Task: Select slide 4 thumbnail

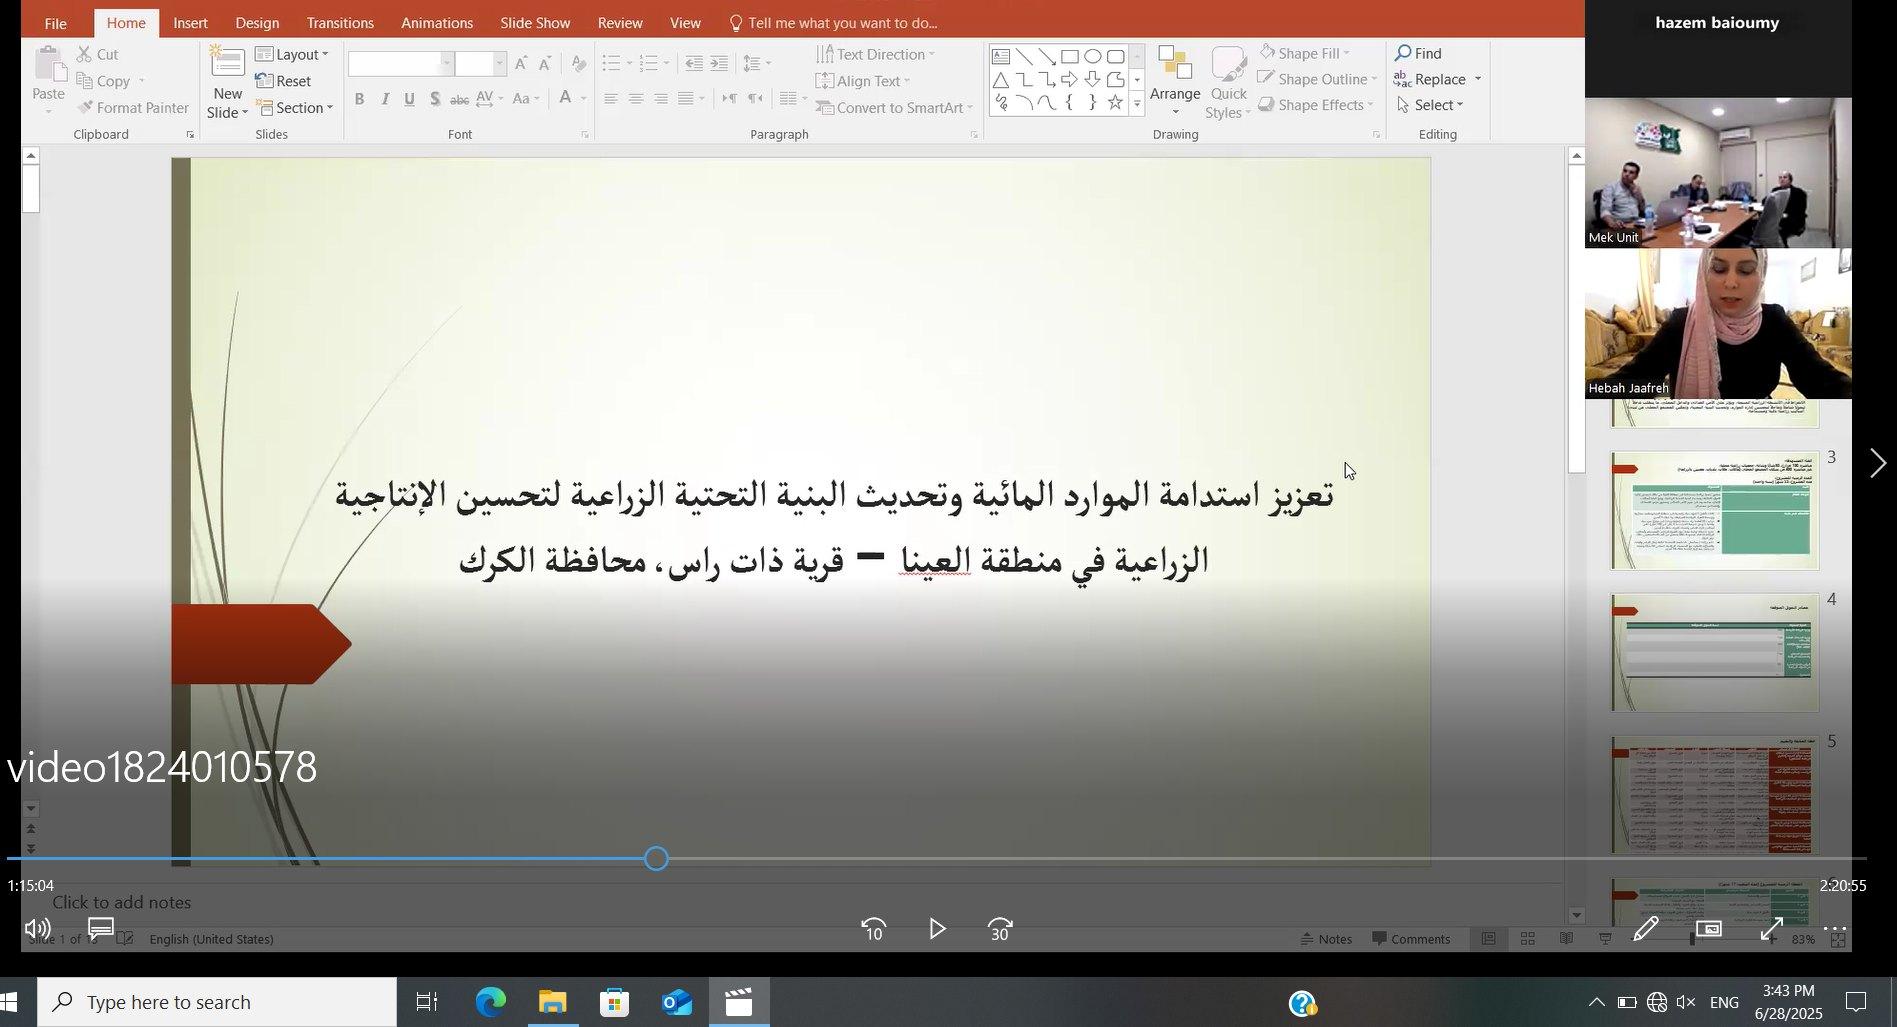Action: point(1714,652)
